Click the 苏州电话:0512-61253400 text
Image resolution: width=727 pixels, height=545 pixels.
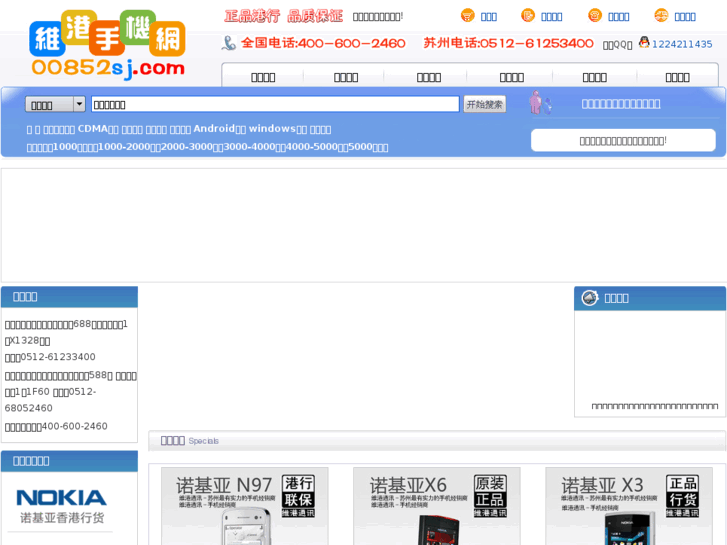[508, 43]
